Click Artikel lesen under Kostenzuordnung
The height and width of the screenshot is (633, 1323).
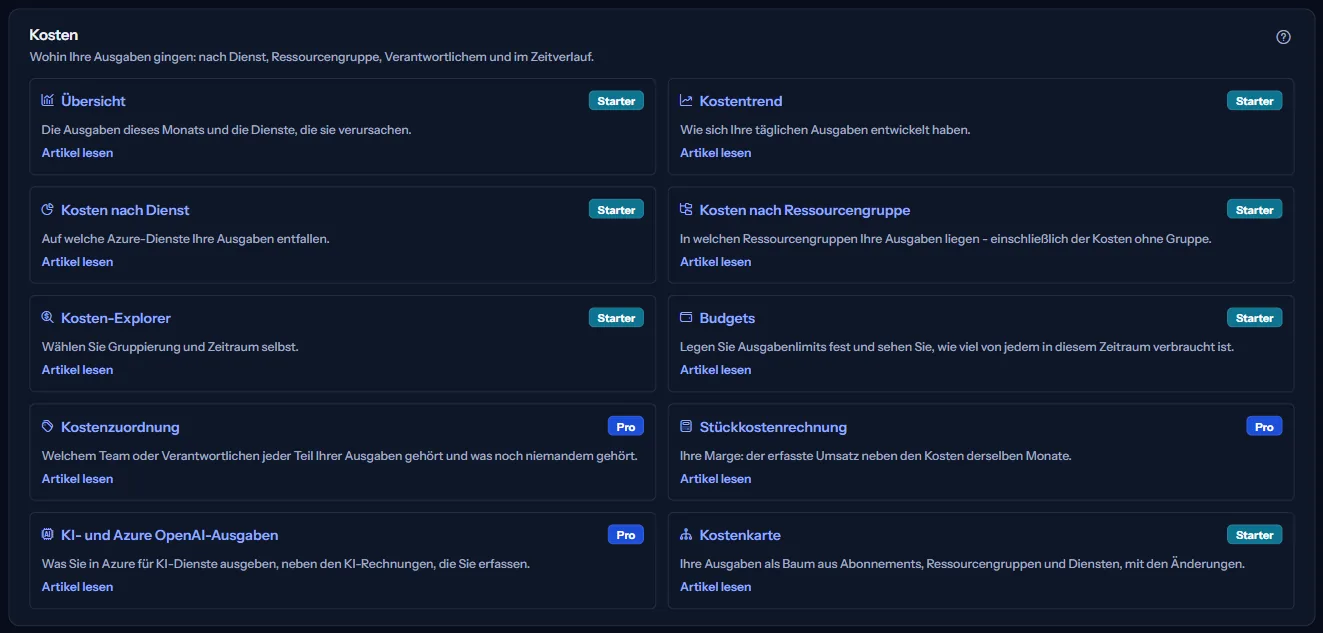pyautogui.click(x=77, y=479)
